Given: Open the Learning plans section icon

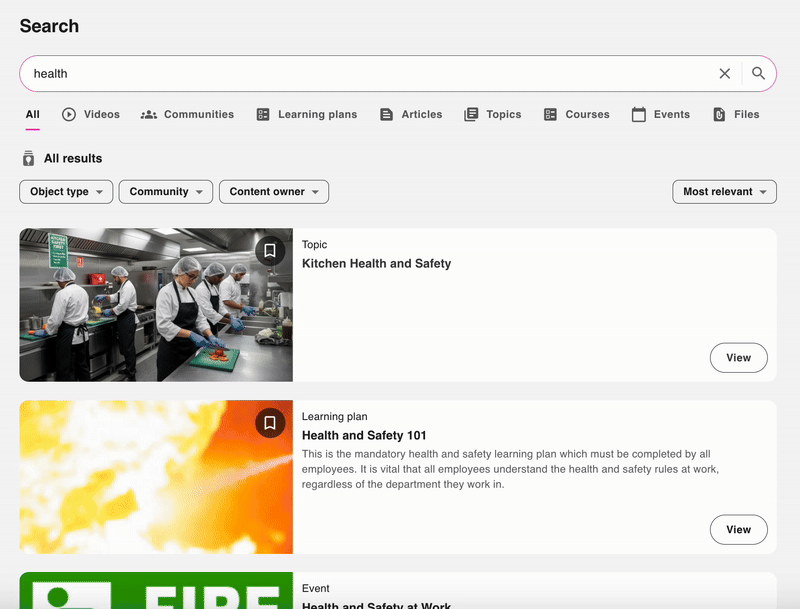Looking at the screenshot, I should pyautogui.click(x=262, y=114).
